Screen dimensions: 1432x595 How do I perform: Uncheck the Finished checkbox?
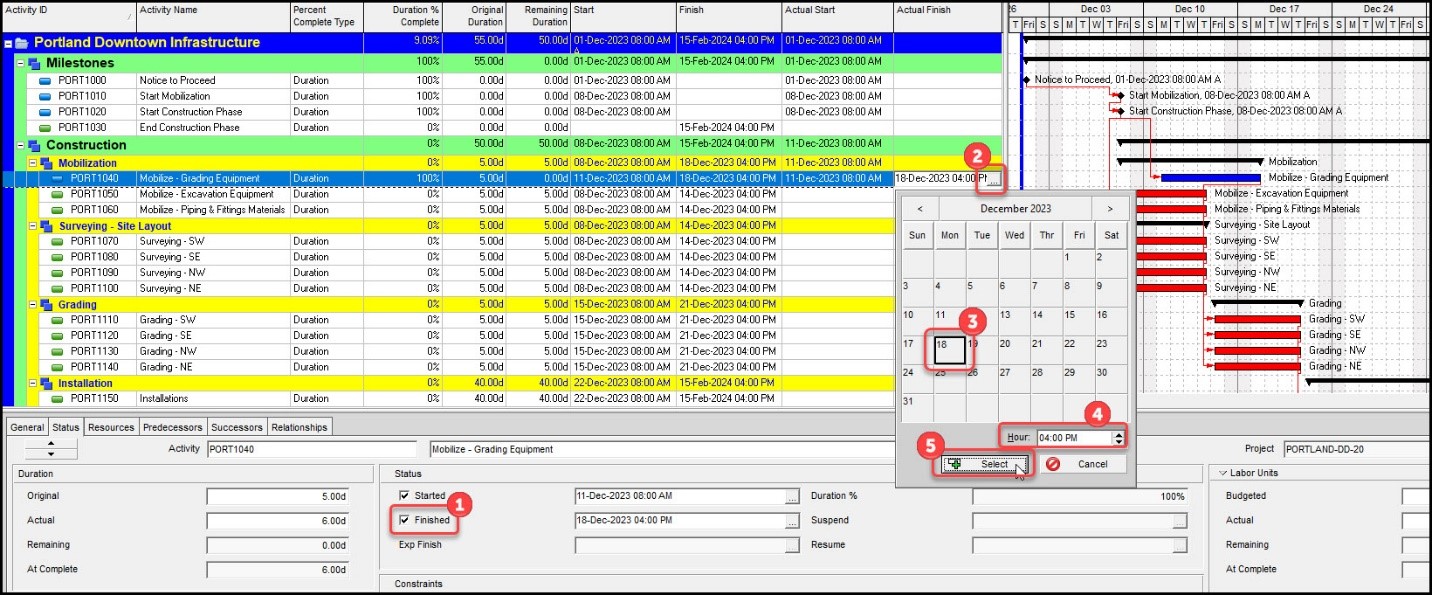point(404,520)
